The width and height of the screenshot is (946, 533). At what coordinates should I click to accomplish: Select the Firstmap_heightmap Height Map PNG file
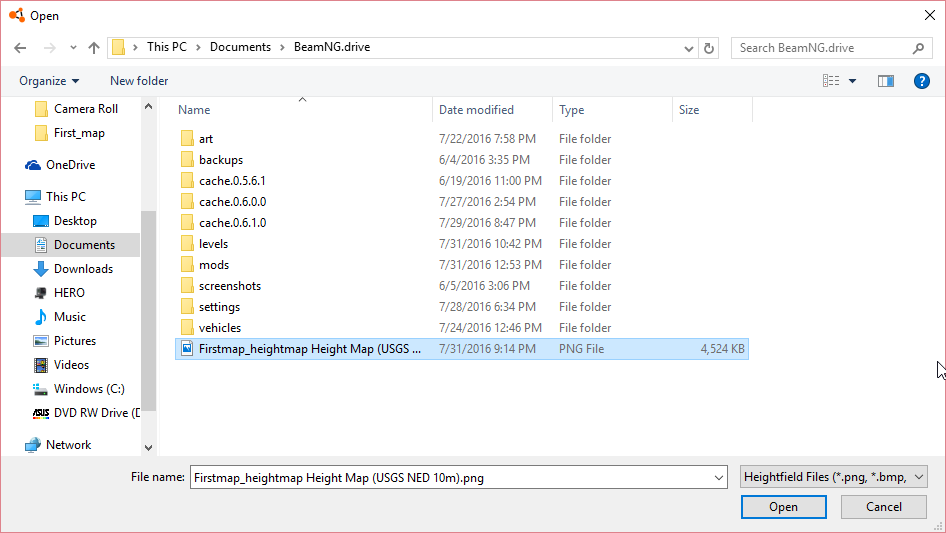[x=462, y=349]
